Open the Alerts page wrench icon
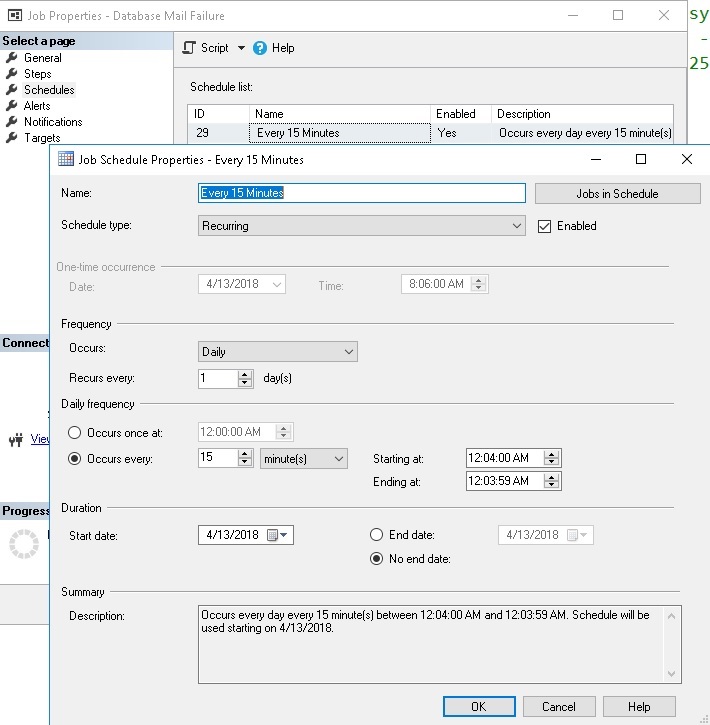The image size is (710, 725). pos(12,106)
